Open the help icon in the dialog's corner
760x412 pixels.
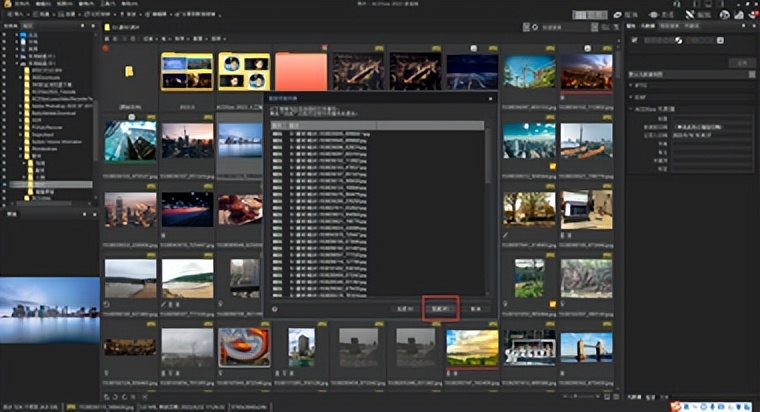pyautogui.click(x=275, y=309)
